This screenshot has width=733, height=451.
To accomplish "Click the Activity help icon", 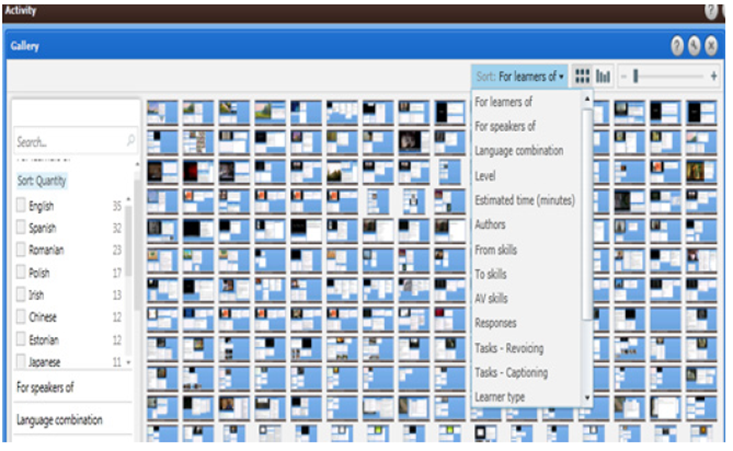I will tap(711, 10).
